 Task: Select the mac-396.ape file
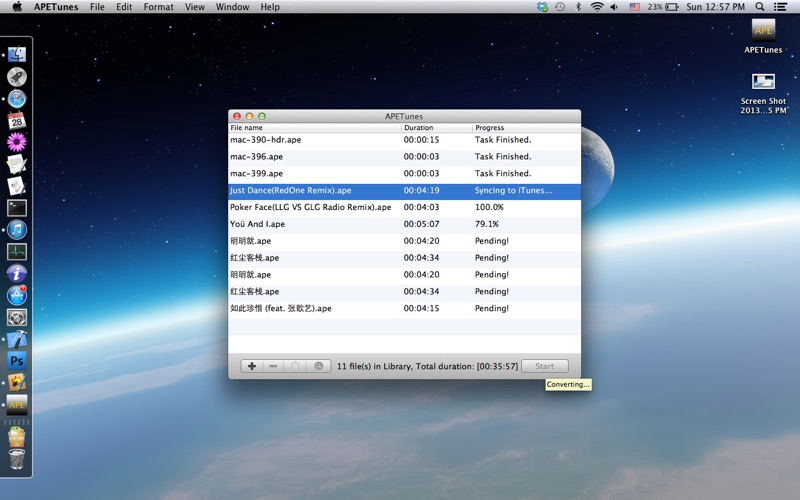tap(404, 157)
